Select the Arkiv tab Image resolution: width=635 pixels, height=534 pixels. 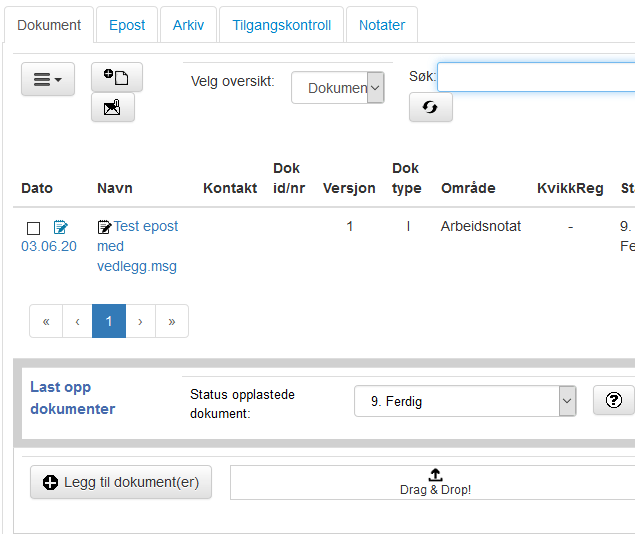pos(188,25)
